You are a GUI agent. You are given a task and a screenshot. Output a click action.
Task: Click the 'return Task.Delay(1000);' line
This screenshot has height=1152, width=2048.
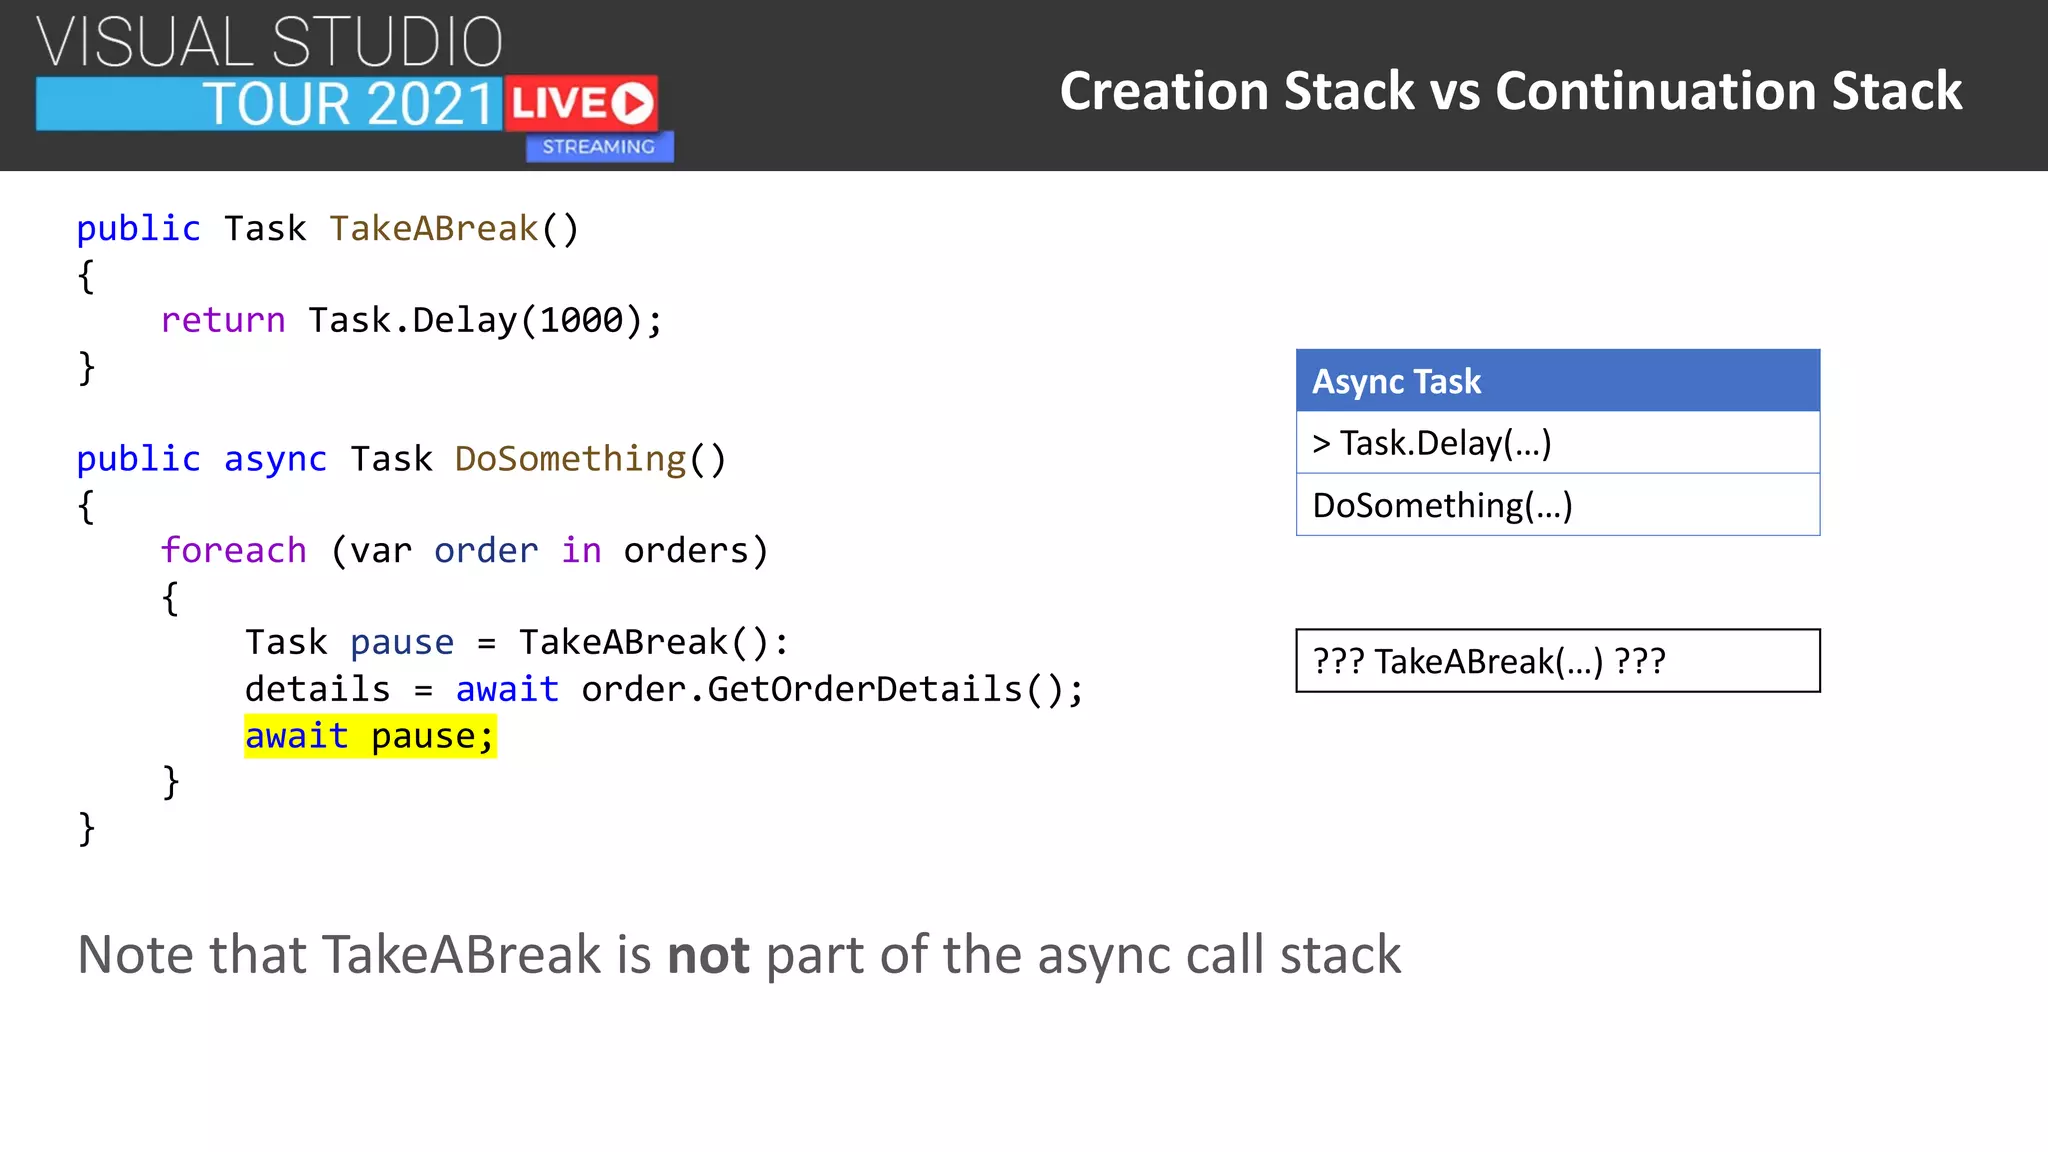click(411, 321)
